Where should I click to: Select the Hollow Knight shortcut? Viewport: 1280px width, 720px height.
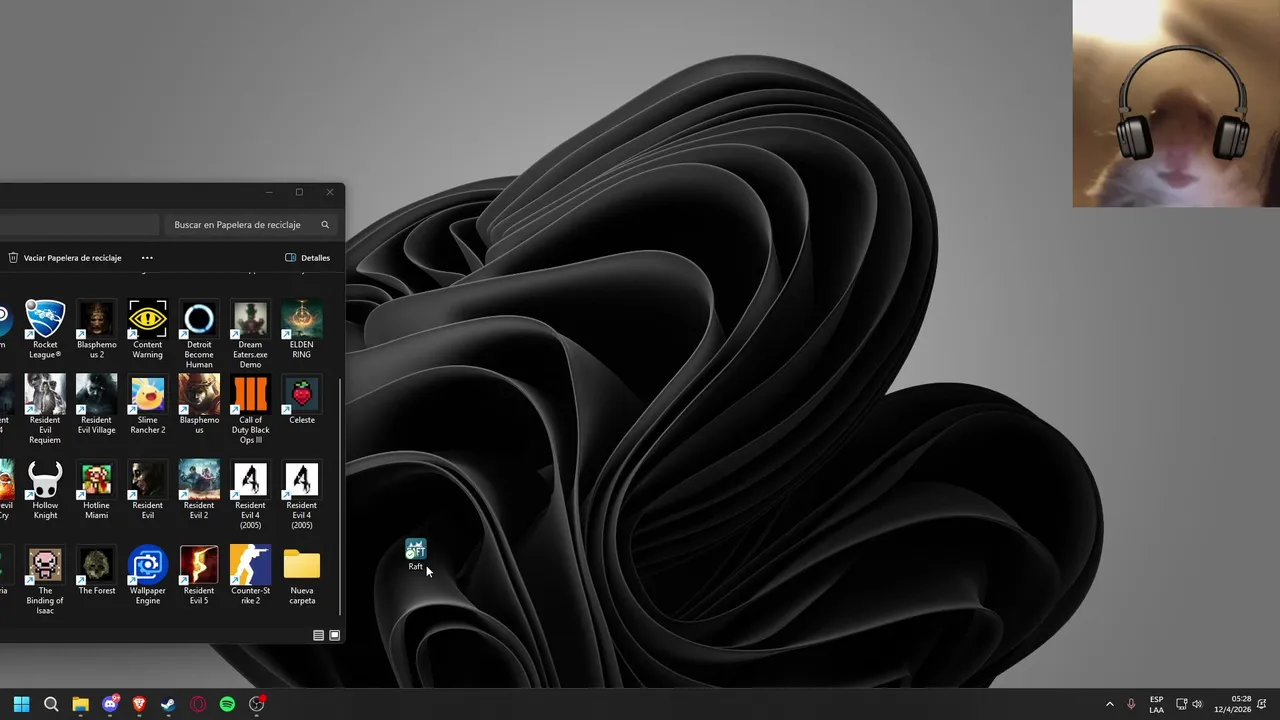(x=45, y=490)
